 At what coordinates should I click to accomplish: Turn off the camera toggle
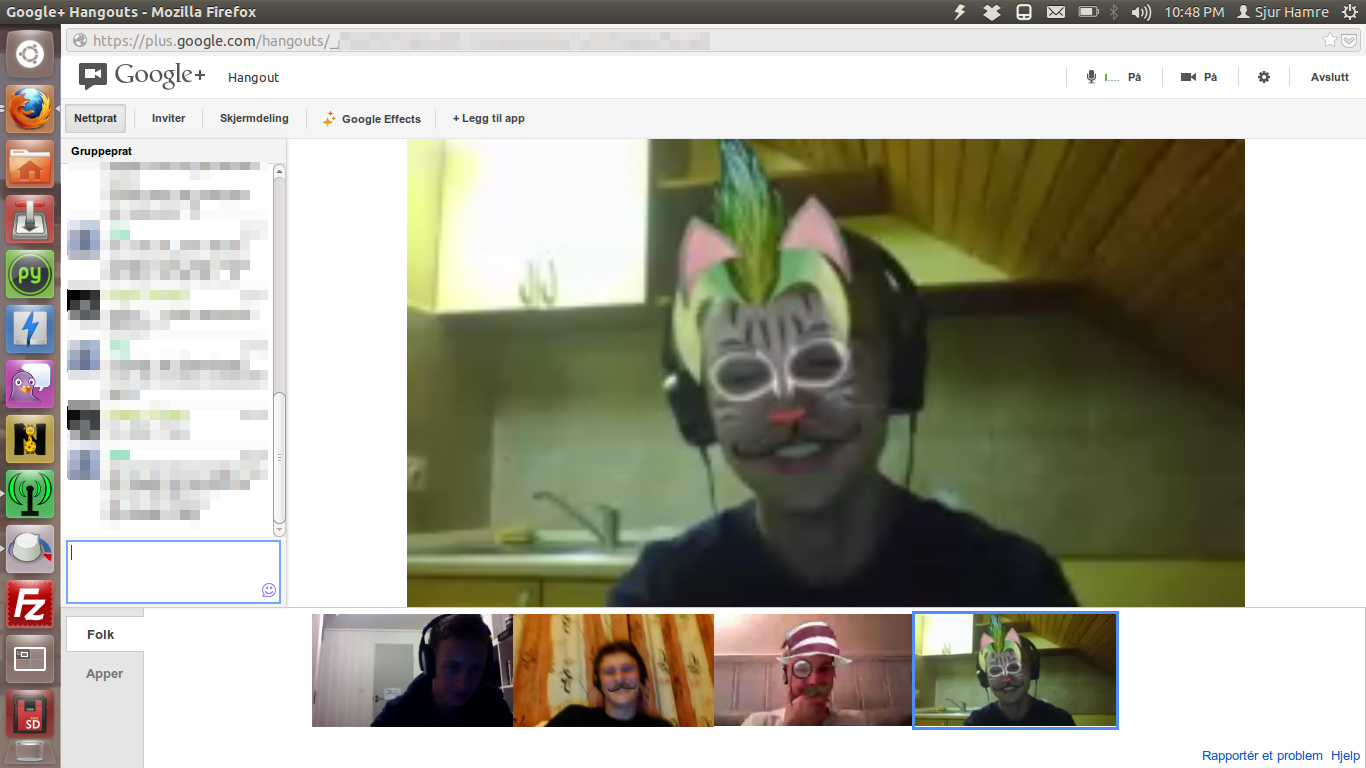pos(1199,77)
